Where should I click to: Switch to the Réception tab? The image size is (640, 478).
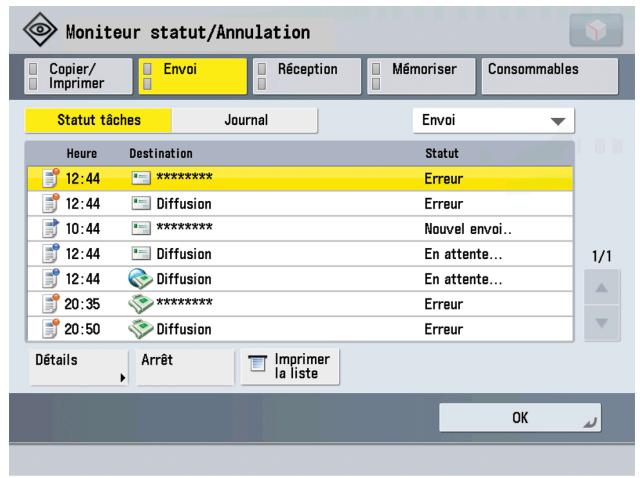pyautogui.click(x=307, y=76)
